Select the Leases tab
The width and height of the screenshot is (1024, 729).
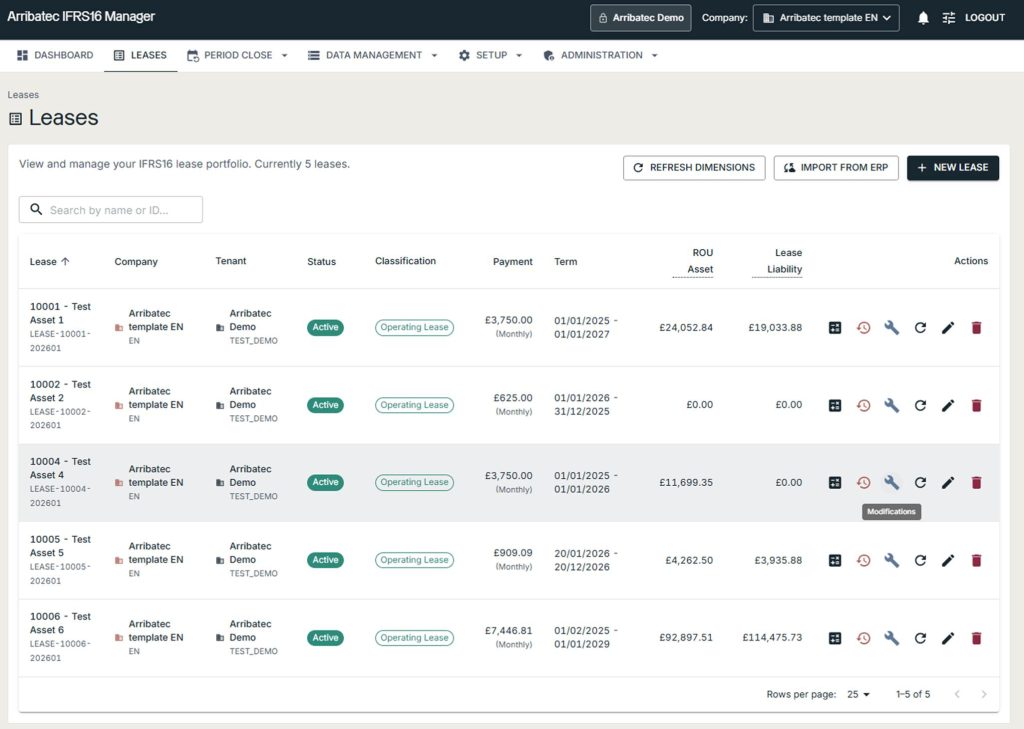pyautogui.click(x=140, y=56)
